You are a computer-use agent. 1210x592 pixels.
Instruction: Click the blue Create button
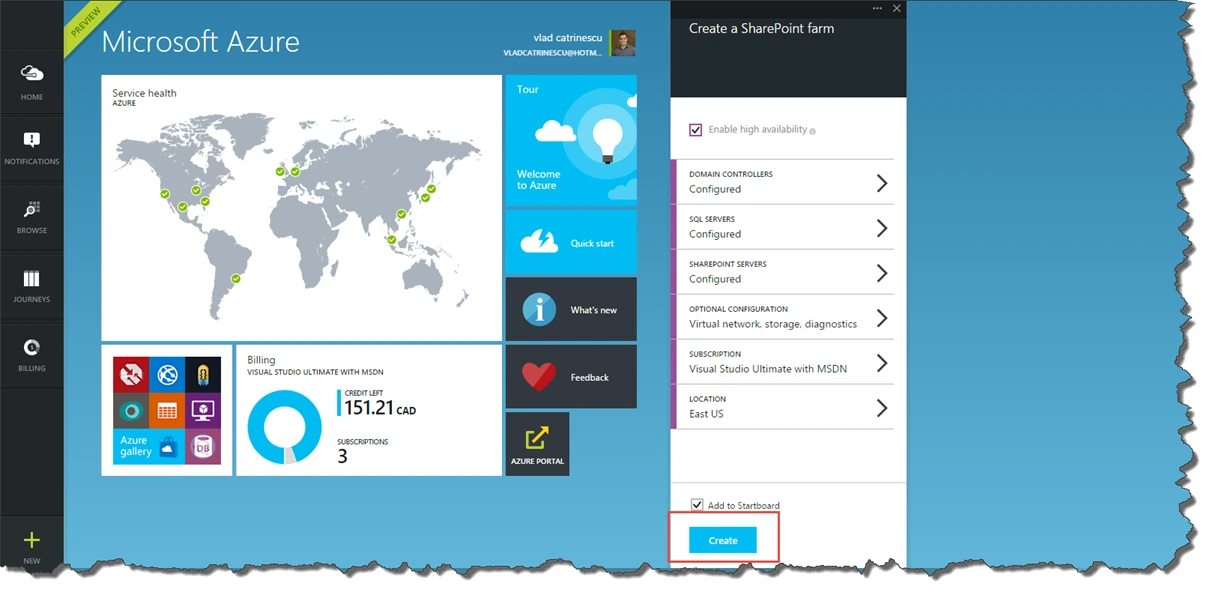coord(723,540)
